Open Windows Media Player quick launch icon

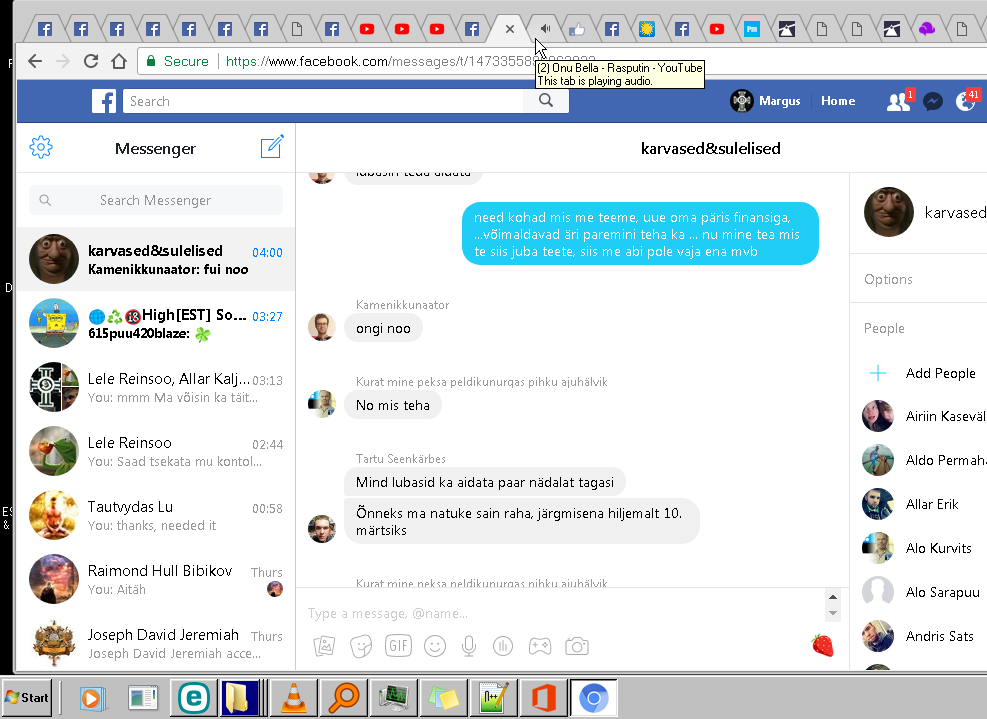point(93,698)
